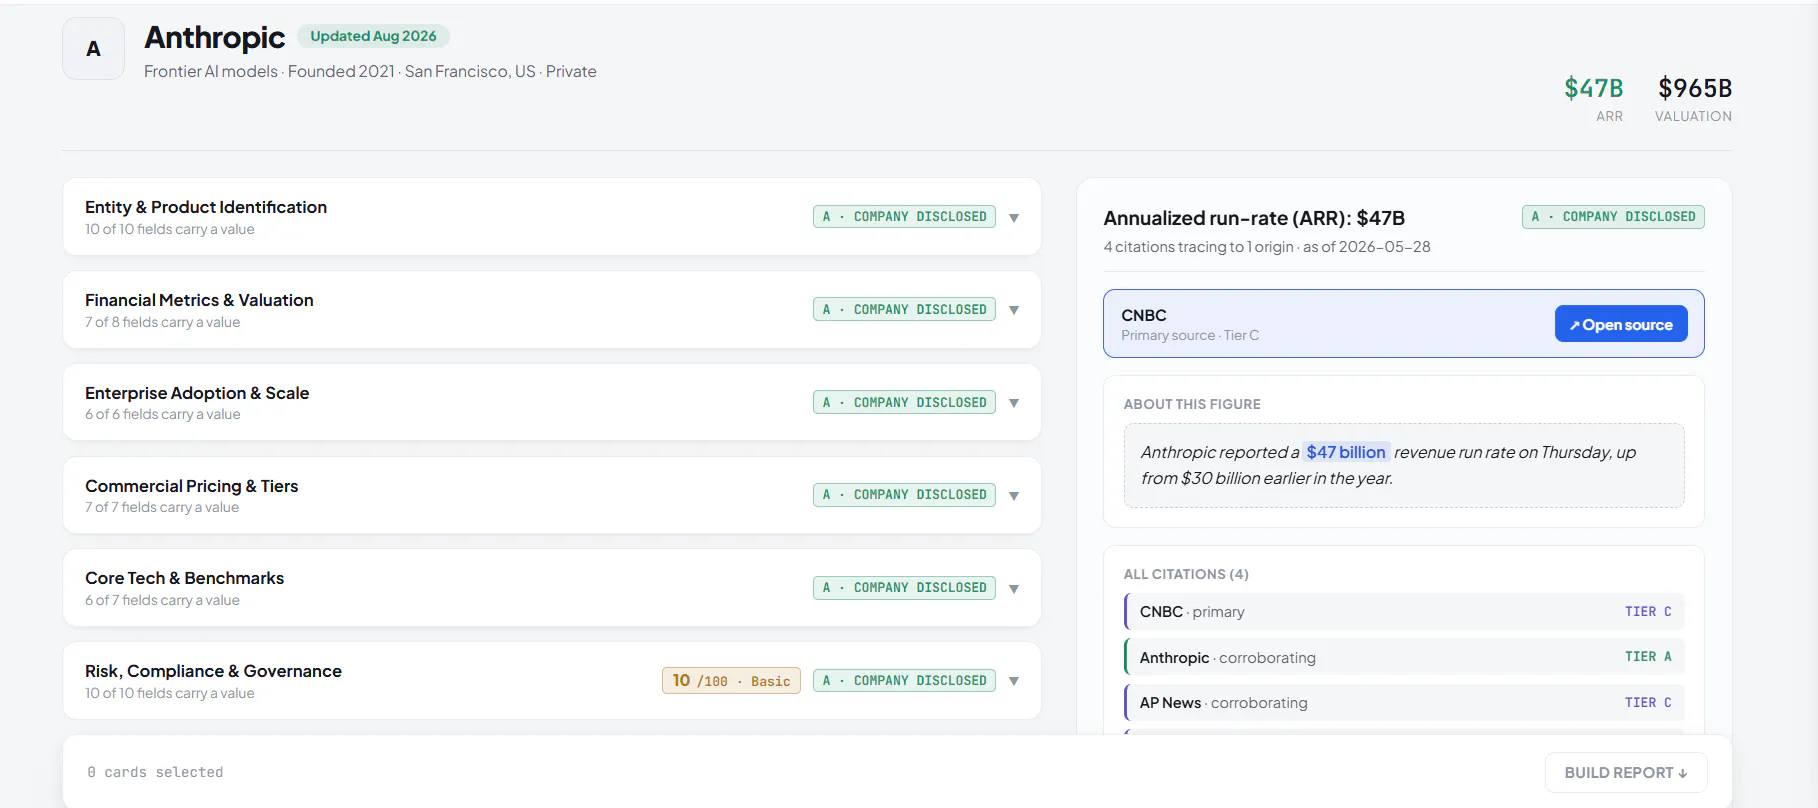Viewport: 1818px width, 808px height.
Task: Click the $47B ARR figure
Action: click(1594, 88)
